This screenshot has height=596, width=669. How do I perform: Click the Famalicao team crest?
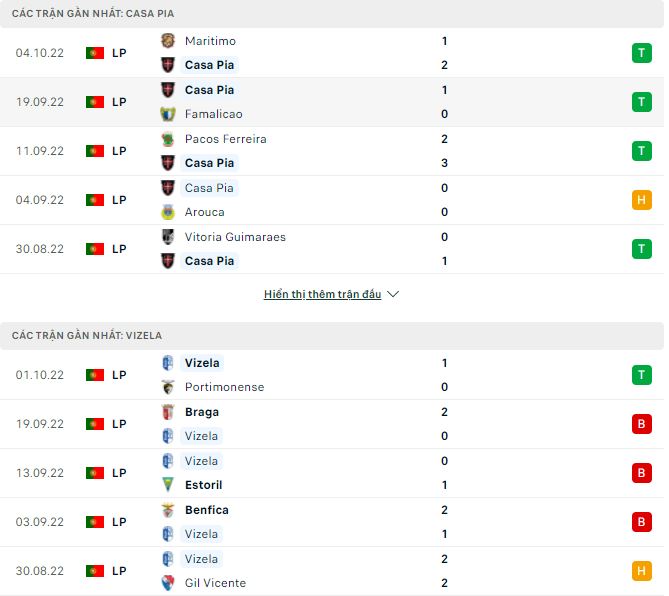[x=168, y=114]
